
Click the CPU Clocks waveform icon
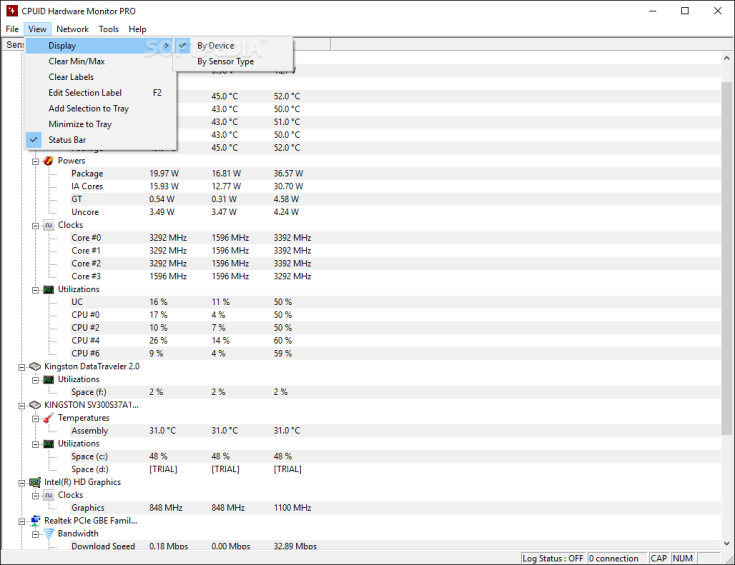48,225
